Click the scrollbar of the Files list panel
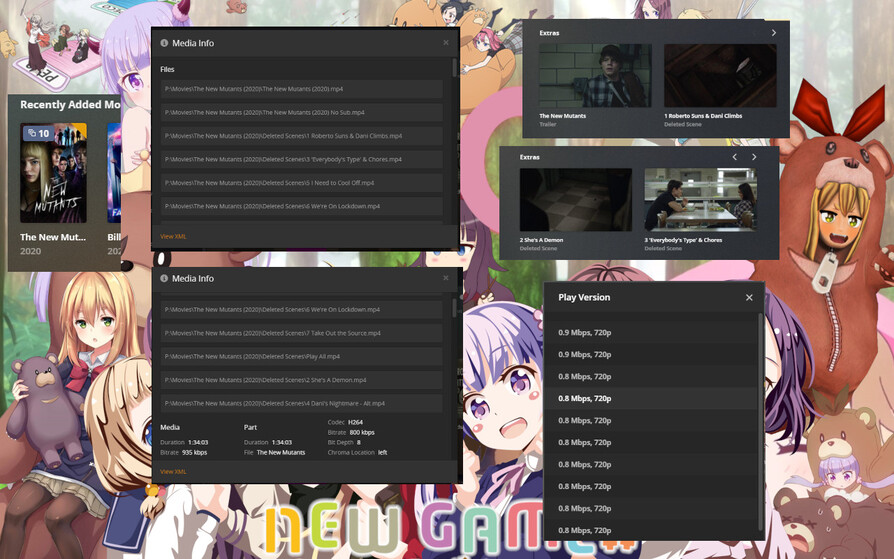Viewport: 894px width, 559px height. tap(454, 67)
